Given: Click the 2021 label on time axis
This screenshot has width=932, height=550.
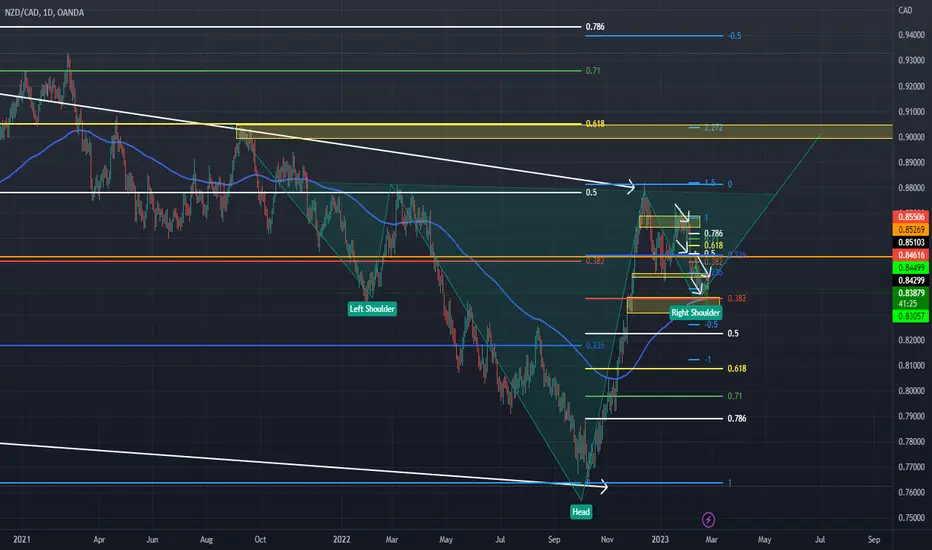Looking at the screenshot, I should click(x=21, y=539).
